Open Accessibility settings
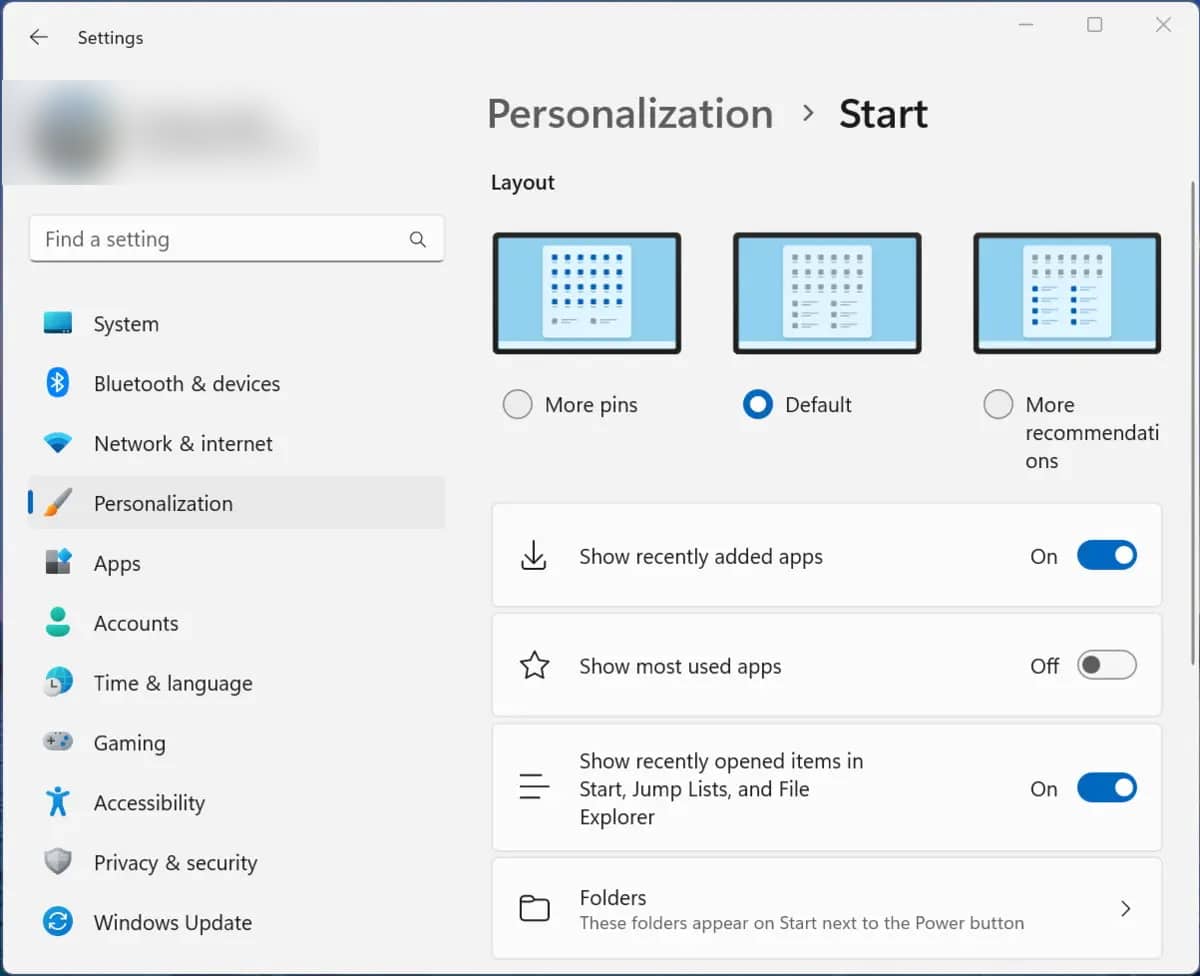Screen dimensions: 1200x976 (x=149, y=803)
